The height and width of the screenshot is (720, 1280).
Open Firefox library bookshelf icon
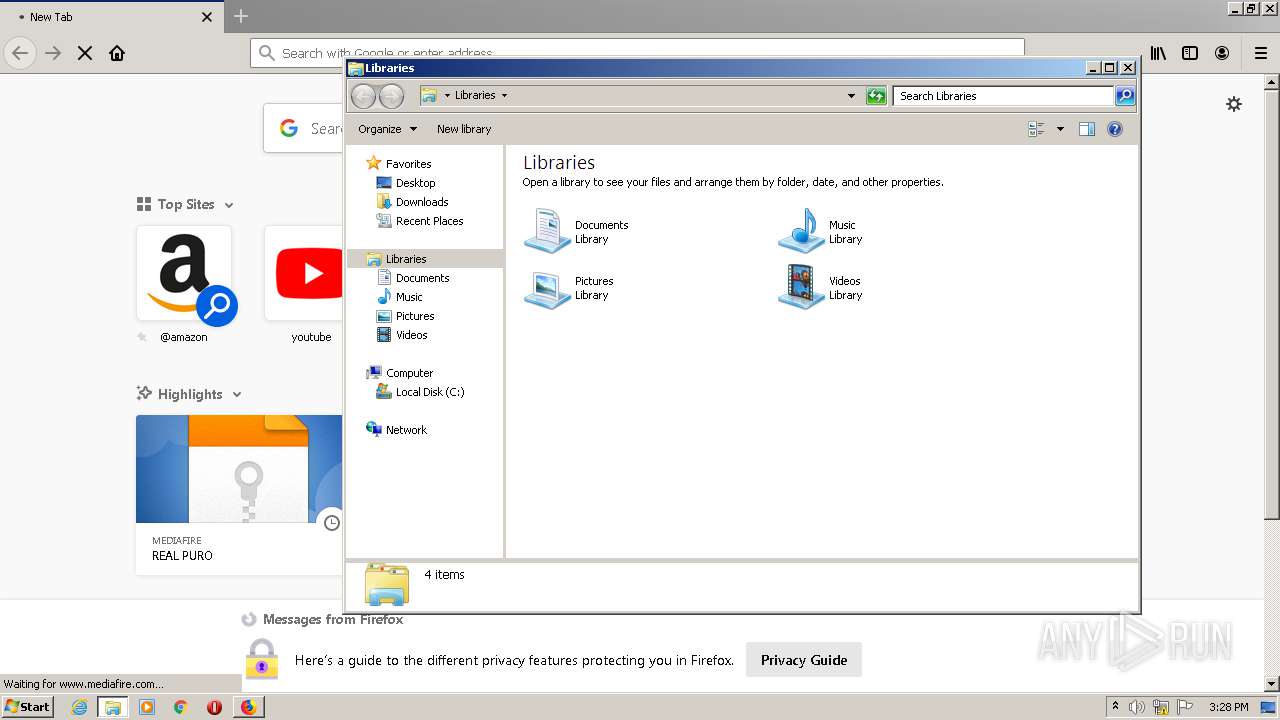[1158, 53]
